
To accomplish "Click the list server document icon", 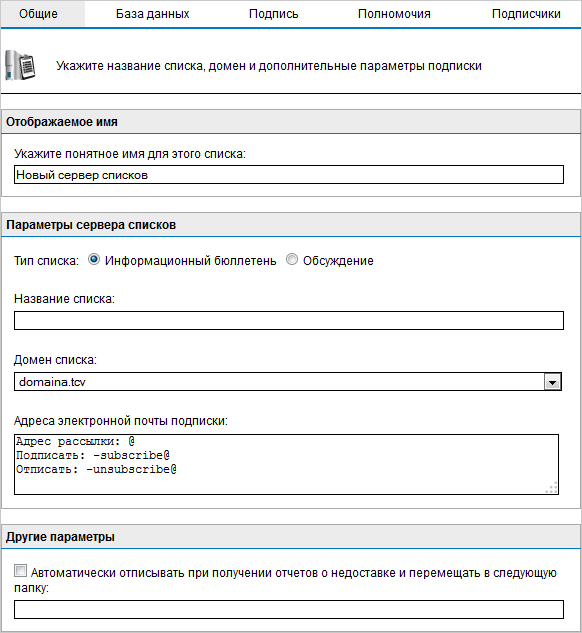I will tap(20, 65).
